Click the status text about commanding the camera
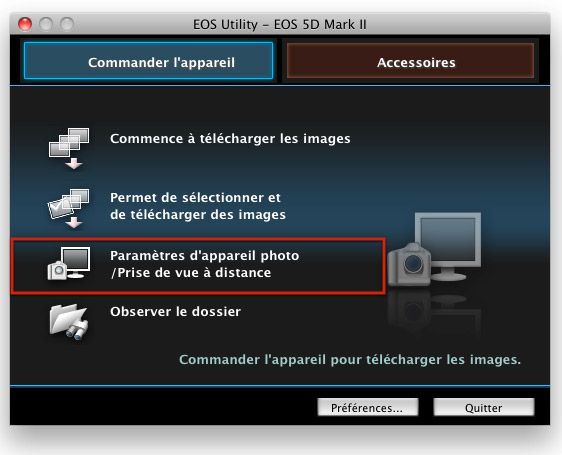 point(350,360)
